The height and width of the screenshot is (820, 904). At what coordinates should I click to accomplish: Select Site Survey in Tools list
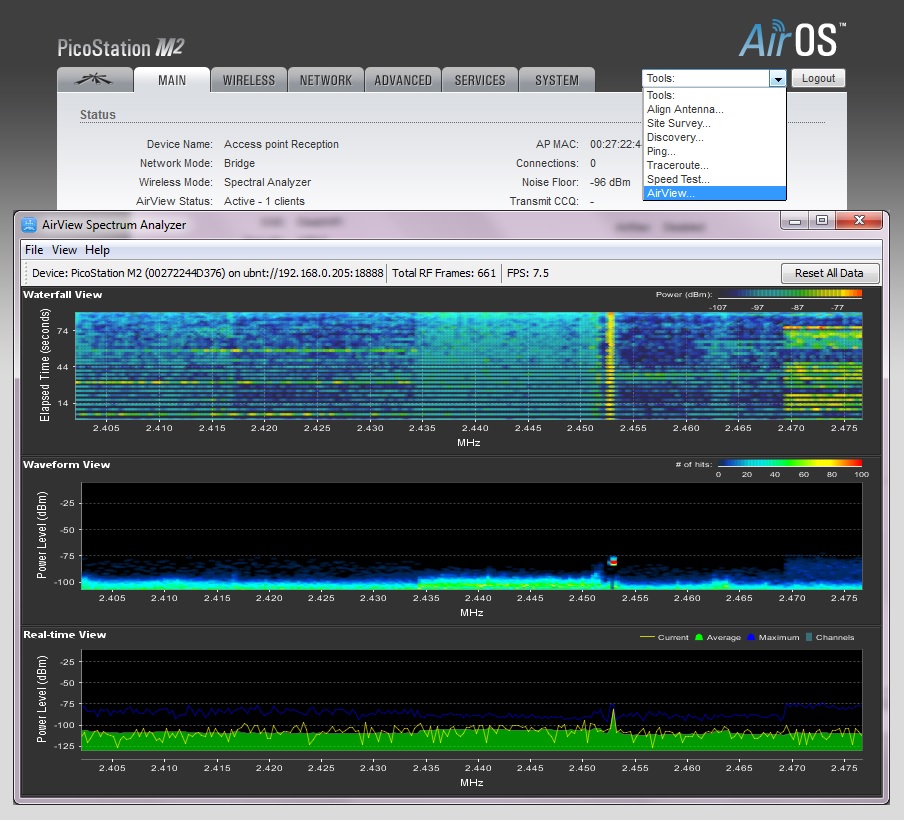(x=714, y=123)
